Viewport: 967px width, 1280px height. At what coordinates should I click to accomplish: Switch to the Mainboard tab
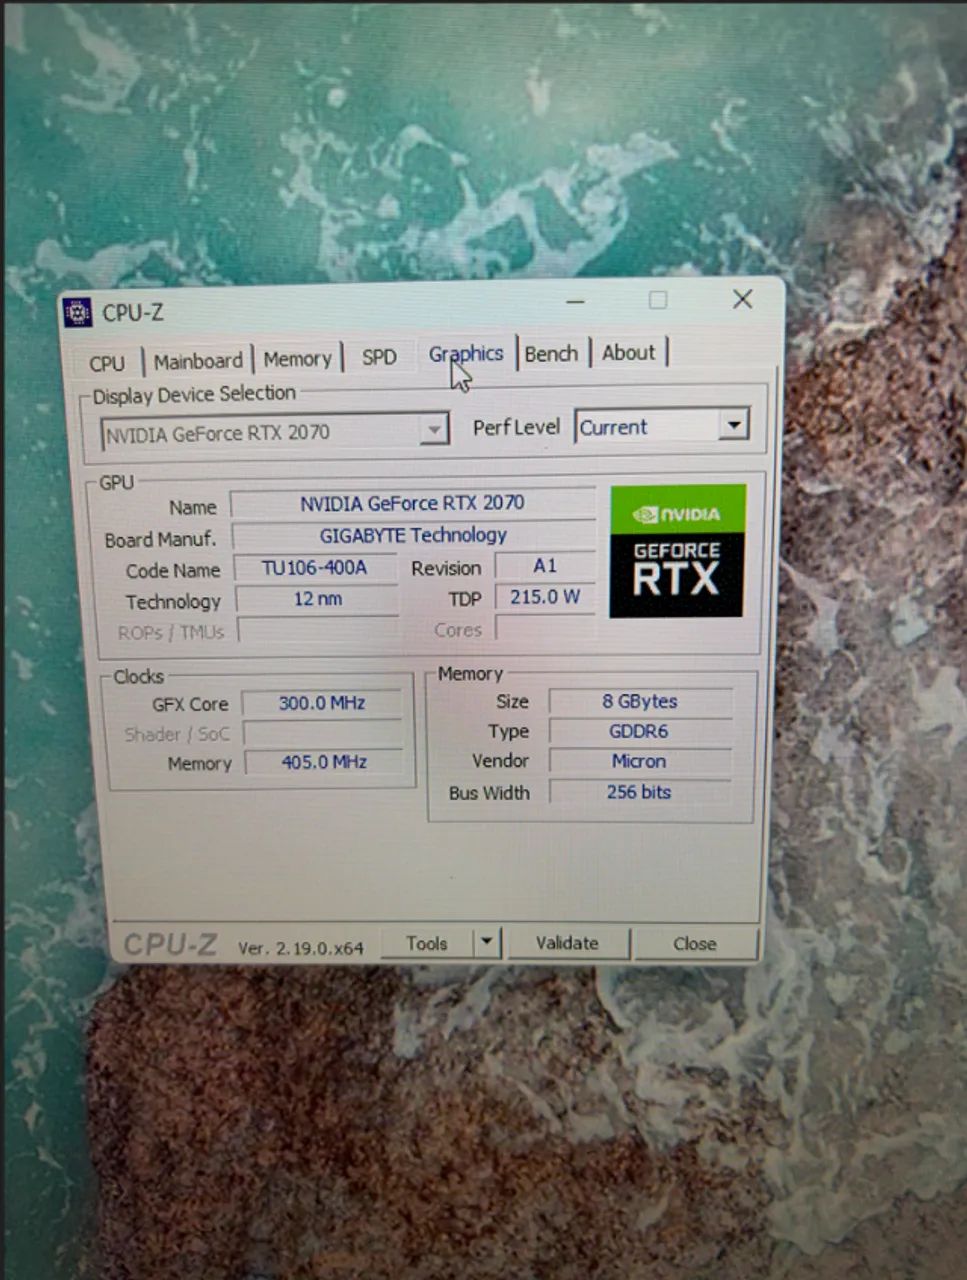pos(198,361)
